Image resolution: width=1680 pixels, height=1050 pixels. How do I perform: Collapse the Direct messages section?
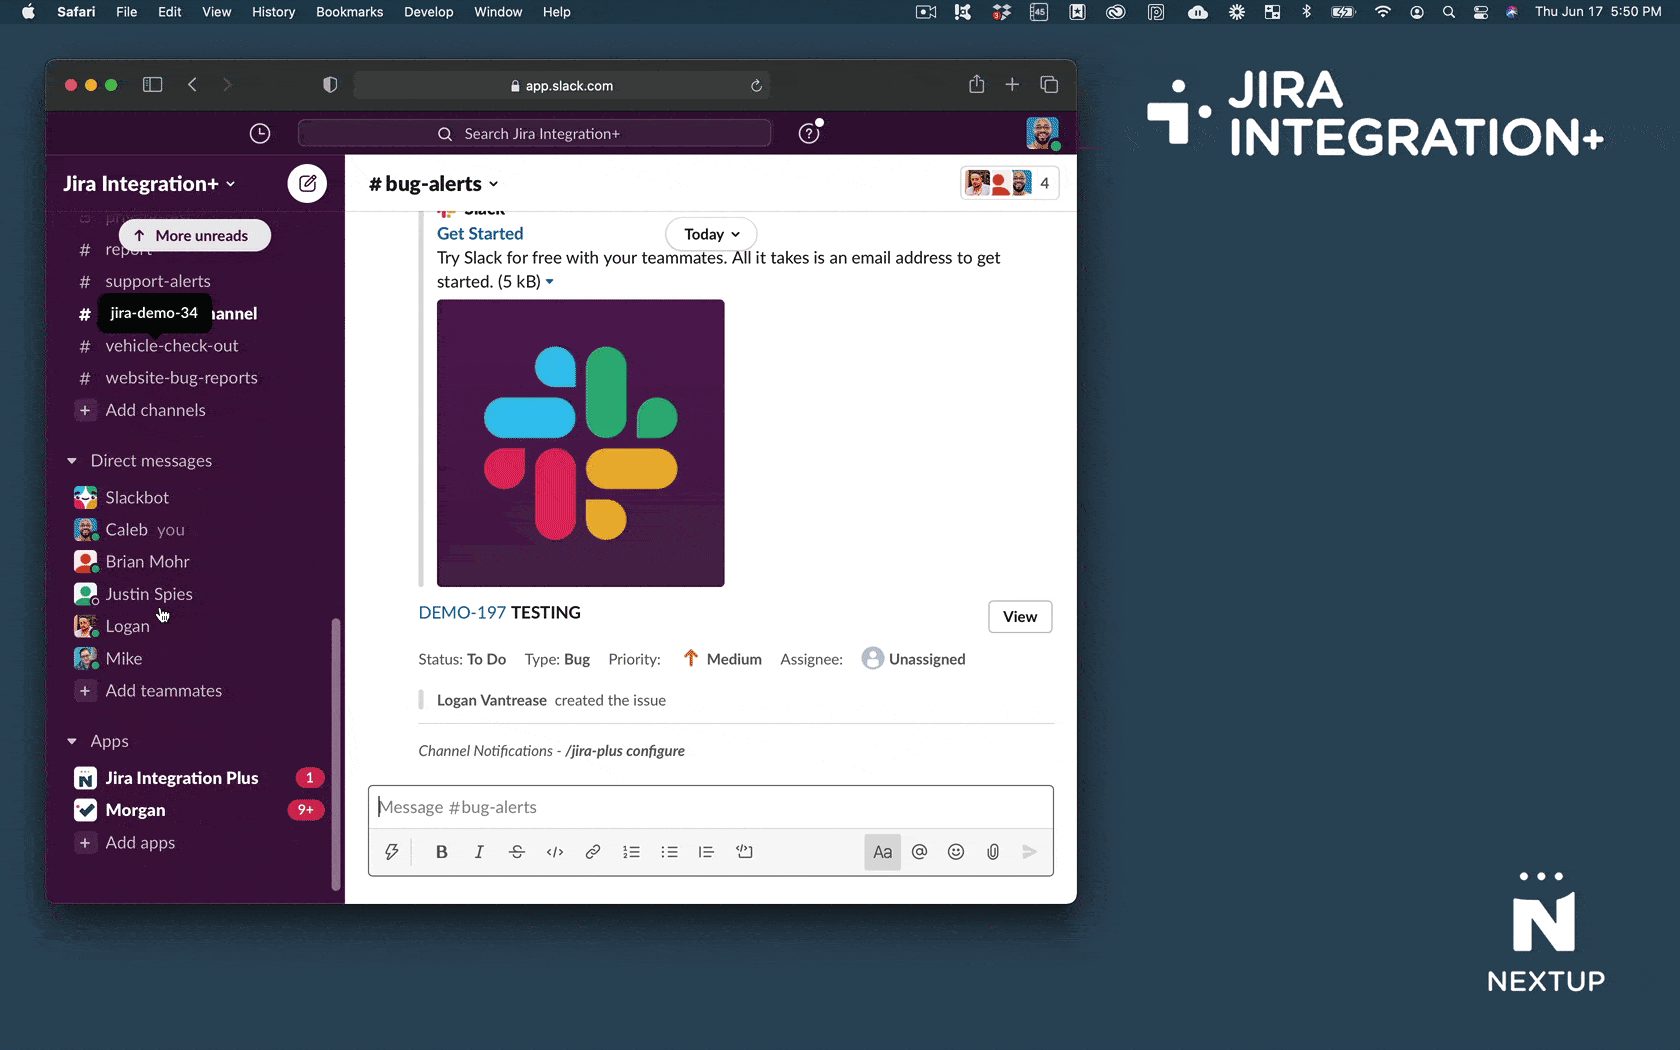tap(72, 461)
